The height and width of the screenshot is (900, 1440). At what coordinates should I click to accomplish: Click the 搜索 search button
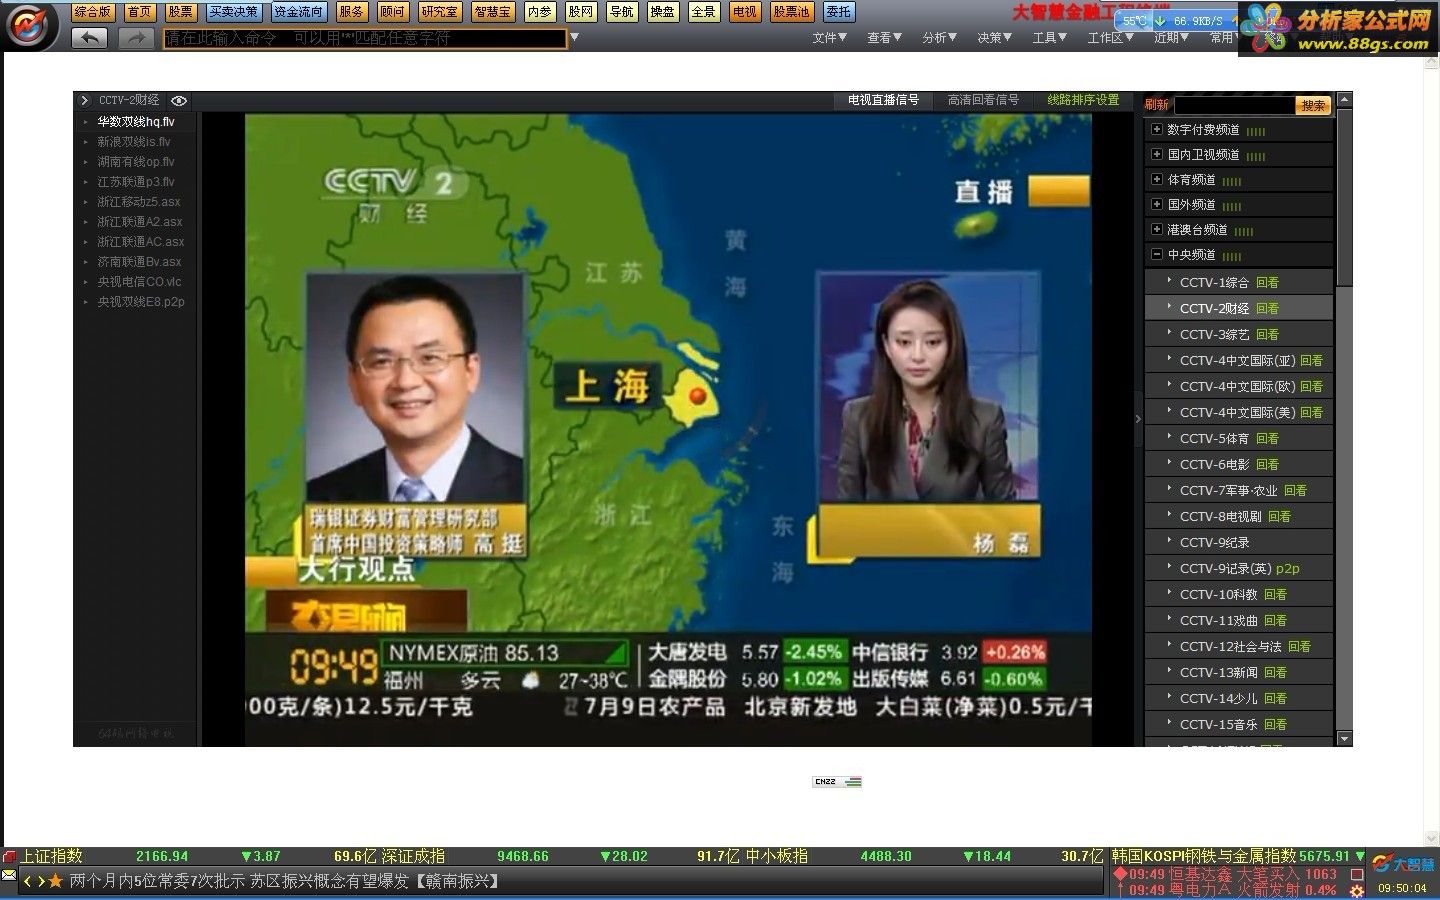point(1313,105)
